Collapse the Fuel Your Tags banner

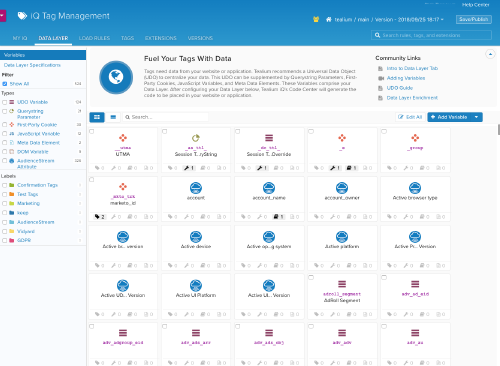490,54
